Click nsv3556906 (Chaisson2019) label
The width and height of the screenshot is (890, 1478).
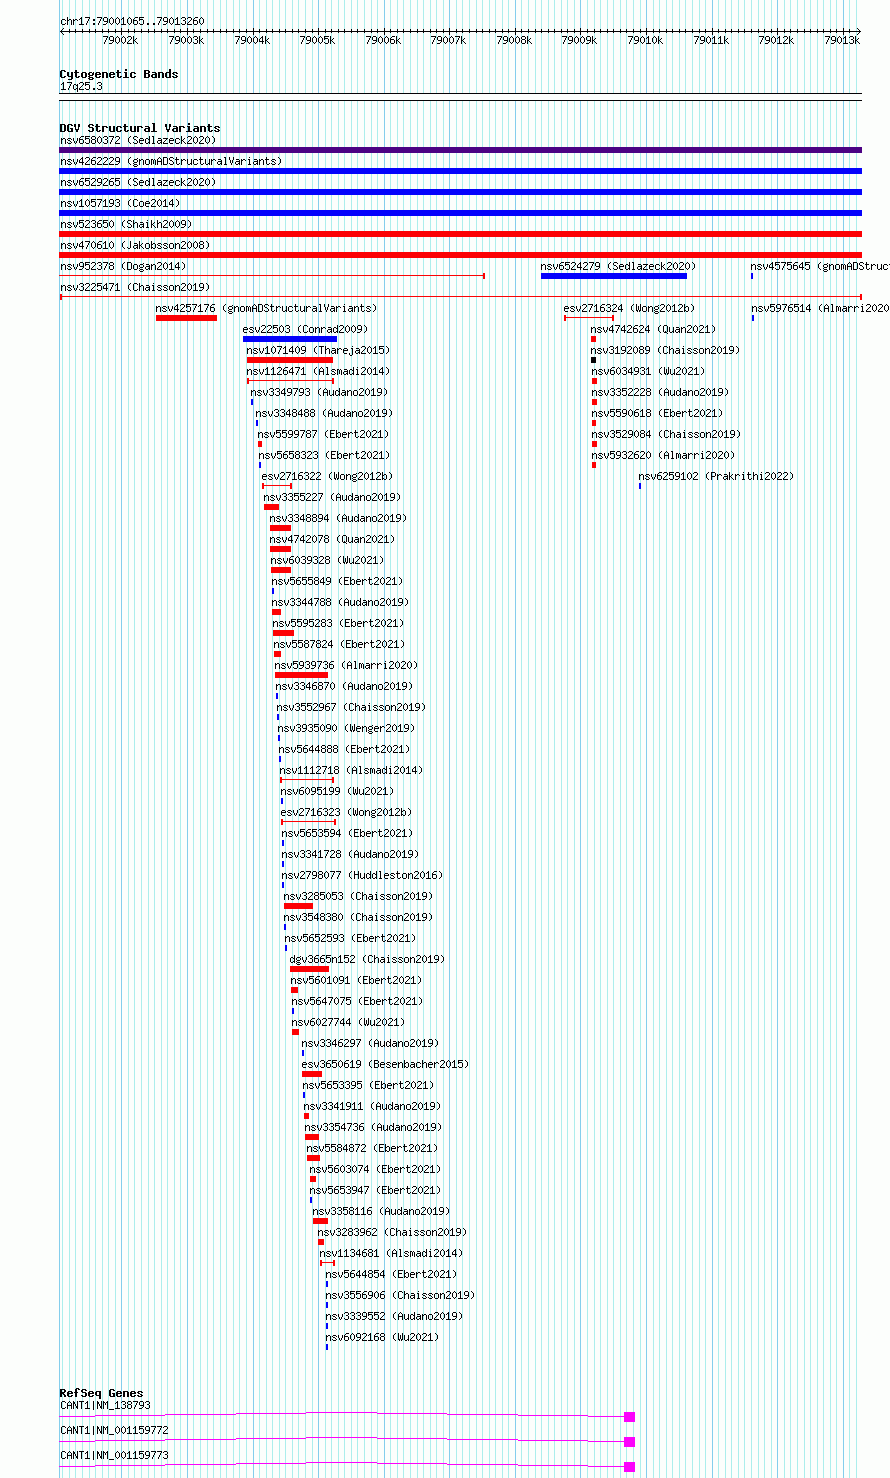[400, 1295]
